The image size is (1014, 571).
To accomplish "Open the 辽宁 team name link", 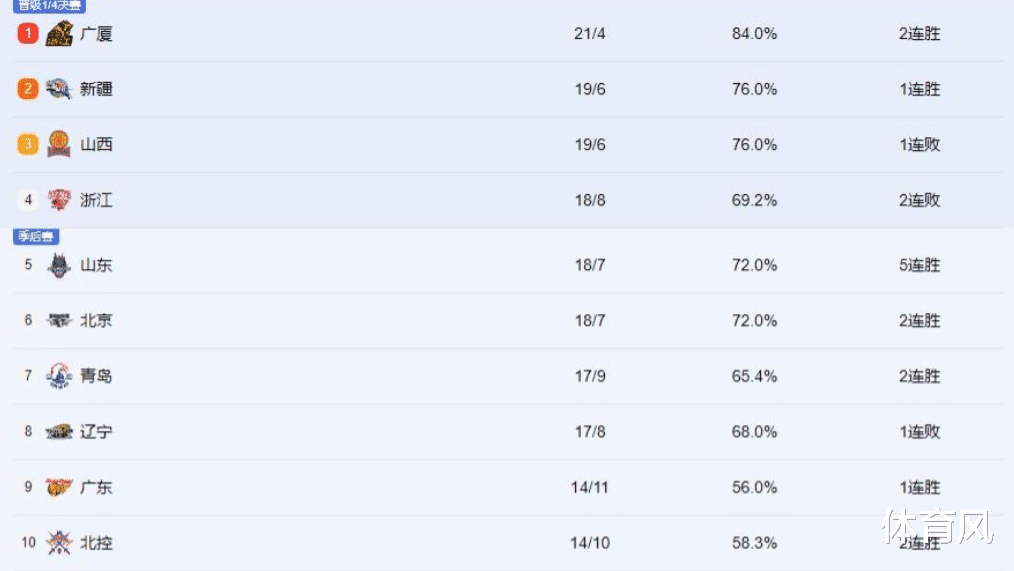I will point(96,431).
